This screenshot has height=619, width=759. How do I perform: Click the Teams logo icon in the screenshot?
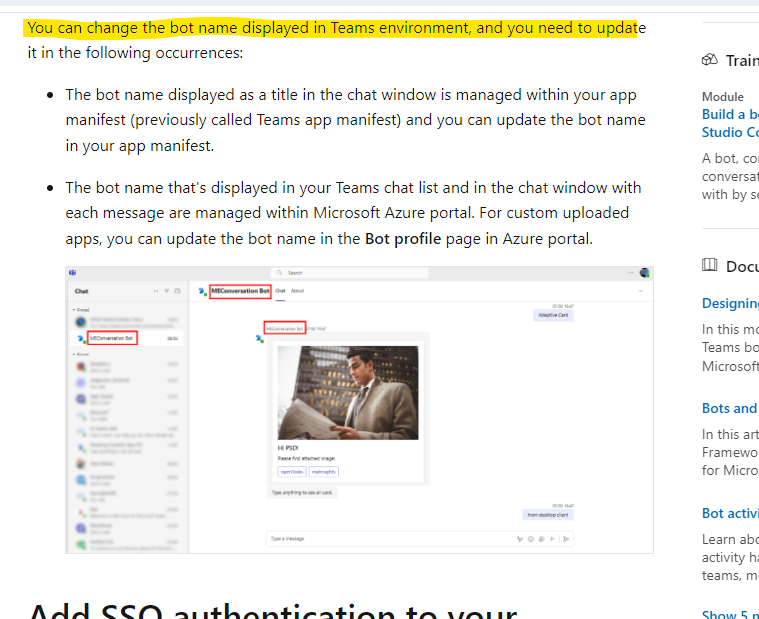tap(73, 272)
